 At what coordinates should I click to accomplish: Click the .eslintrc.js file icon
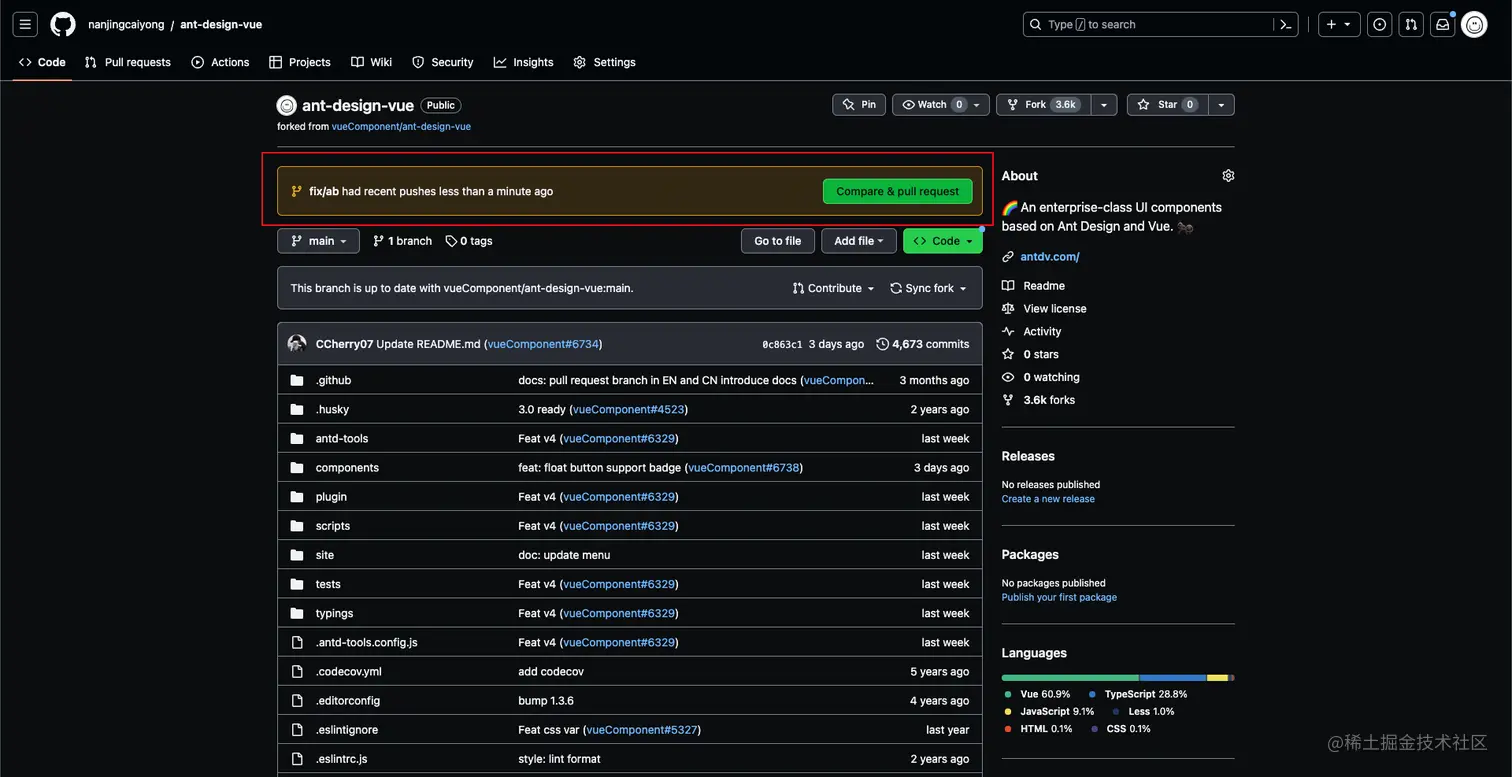pyautogui.click(x=297, y=758)
